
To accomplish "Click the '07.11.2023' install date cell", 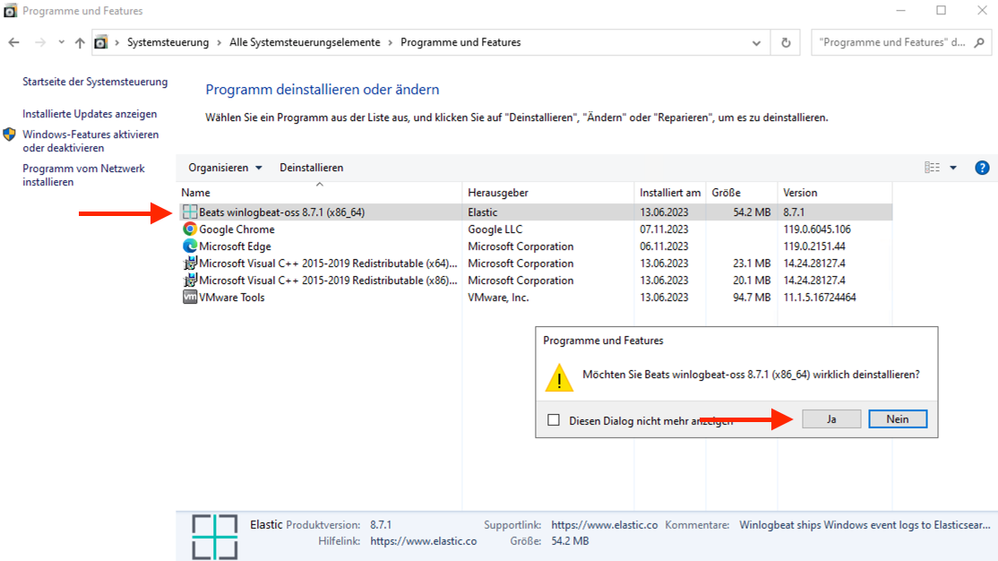I will click(x=664, y=229).
